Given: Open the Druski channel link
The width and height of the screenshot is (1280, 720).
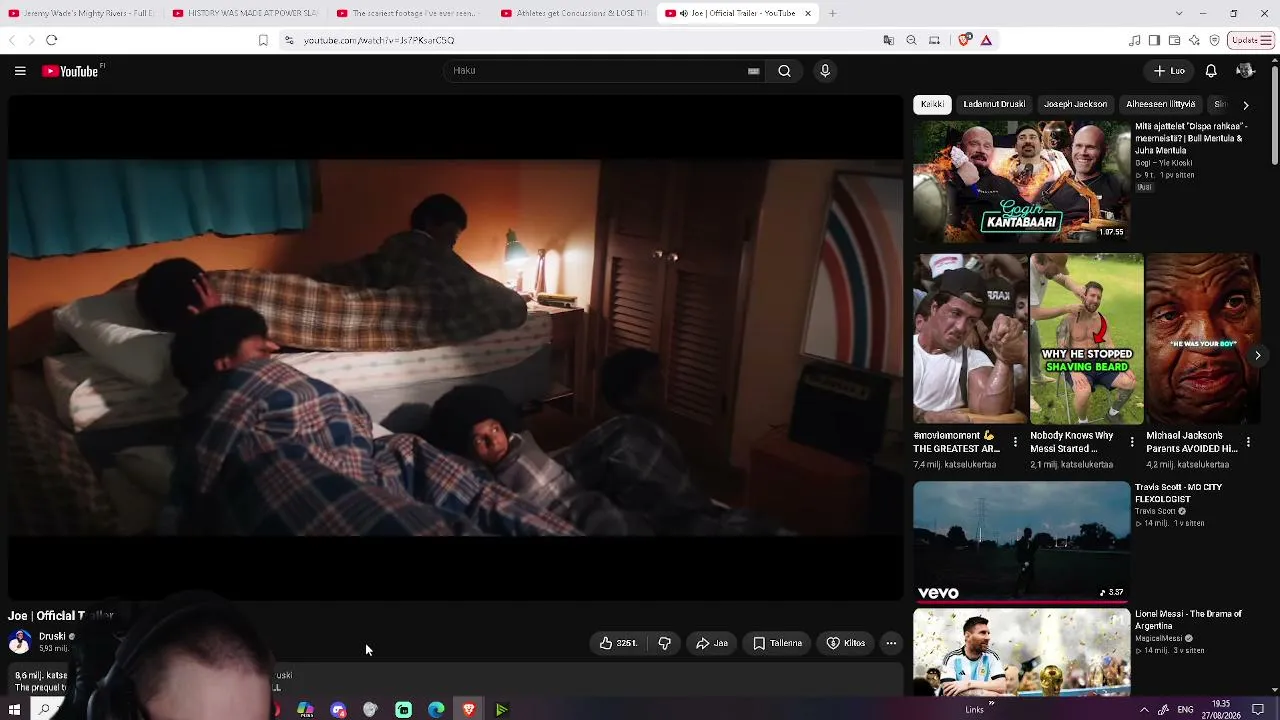Looking at the screenshot, I should [52, 636].
